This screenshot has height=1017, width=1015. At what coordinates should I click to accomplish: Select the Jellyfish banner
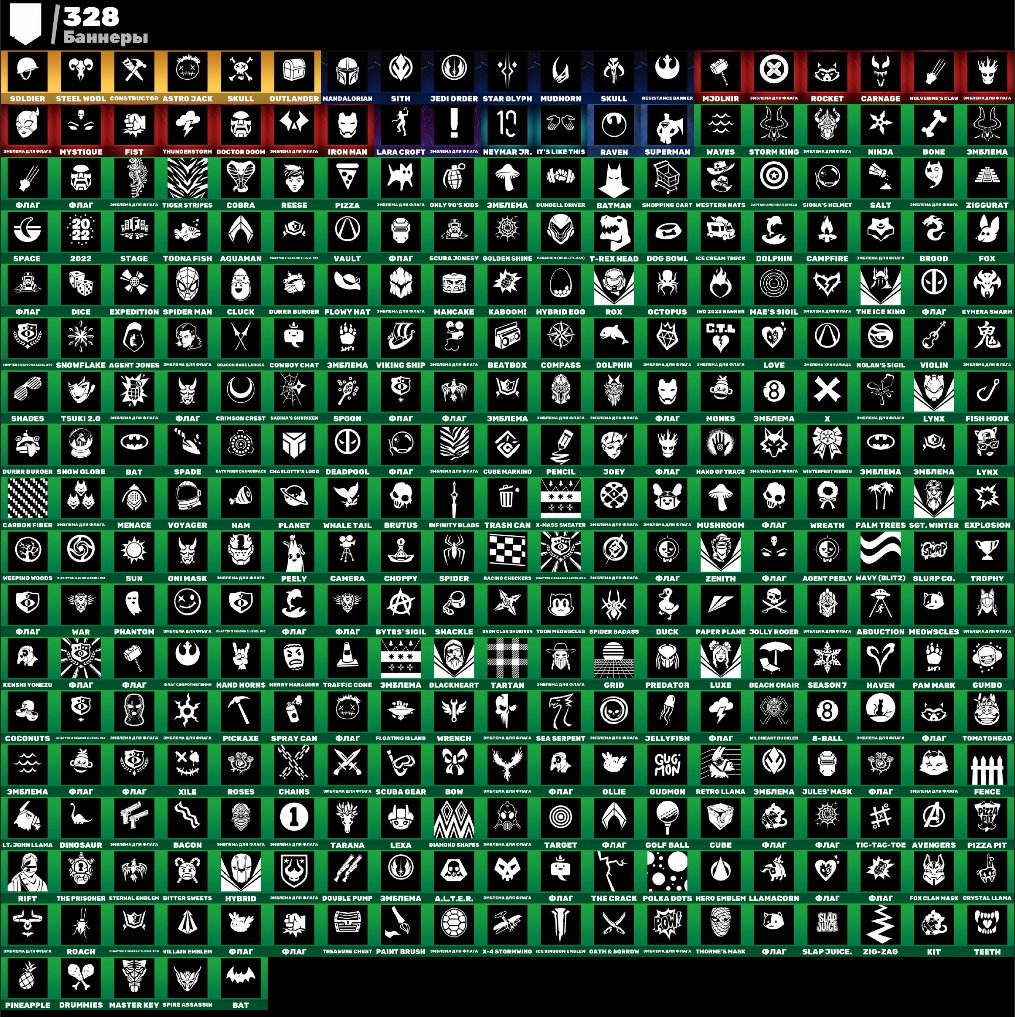tap(667, 710)
